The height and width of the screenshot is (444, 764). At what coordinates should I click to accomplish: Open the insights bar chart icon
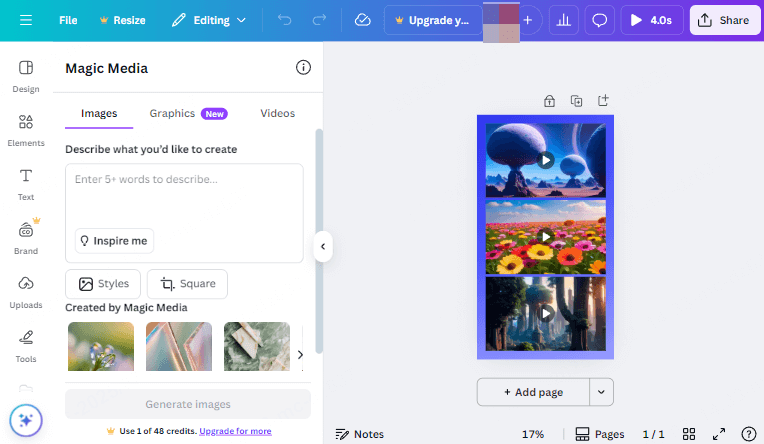[564, 20]
